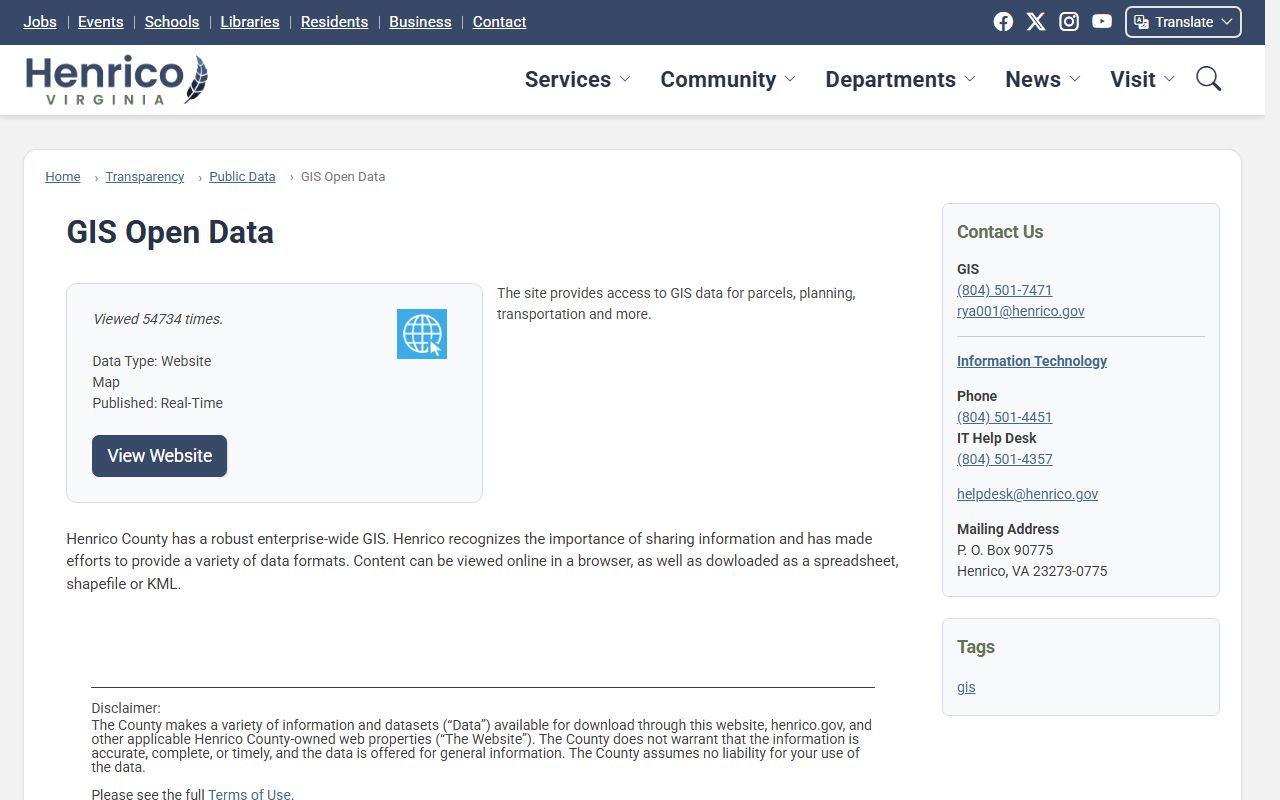
Task: Open Schools in the top bar
Action: click(172, 22)
